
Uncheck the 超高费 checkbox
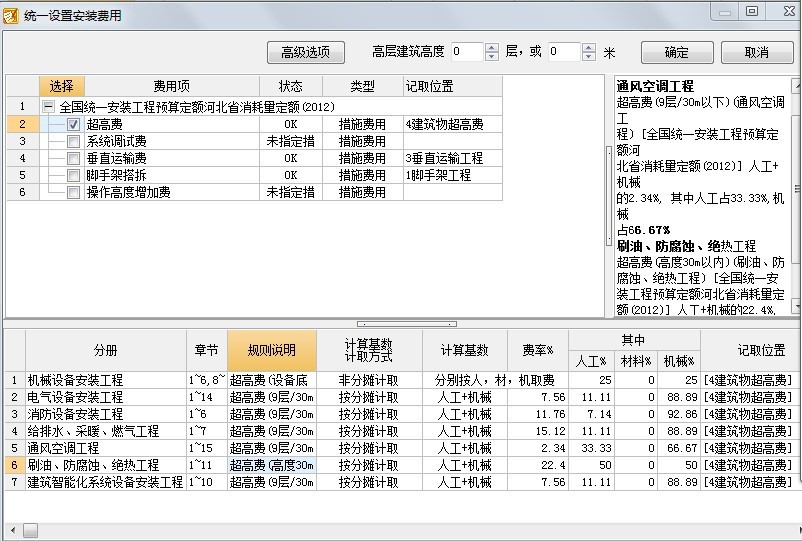pos(73,124)
